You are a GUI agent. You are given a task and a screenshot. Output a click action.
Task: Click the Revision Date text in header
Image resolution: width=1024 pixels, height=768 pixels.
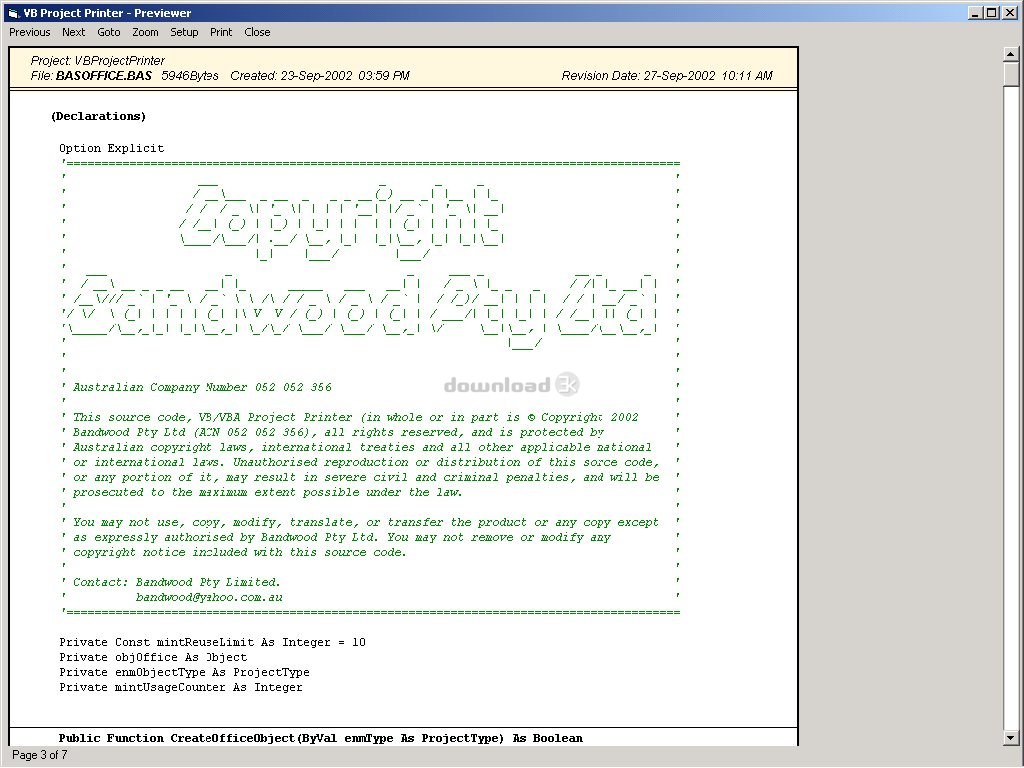667,76
